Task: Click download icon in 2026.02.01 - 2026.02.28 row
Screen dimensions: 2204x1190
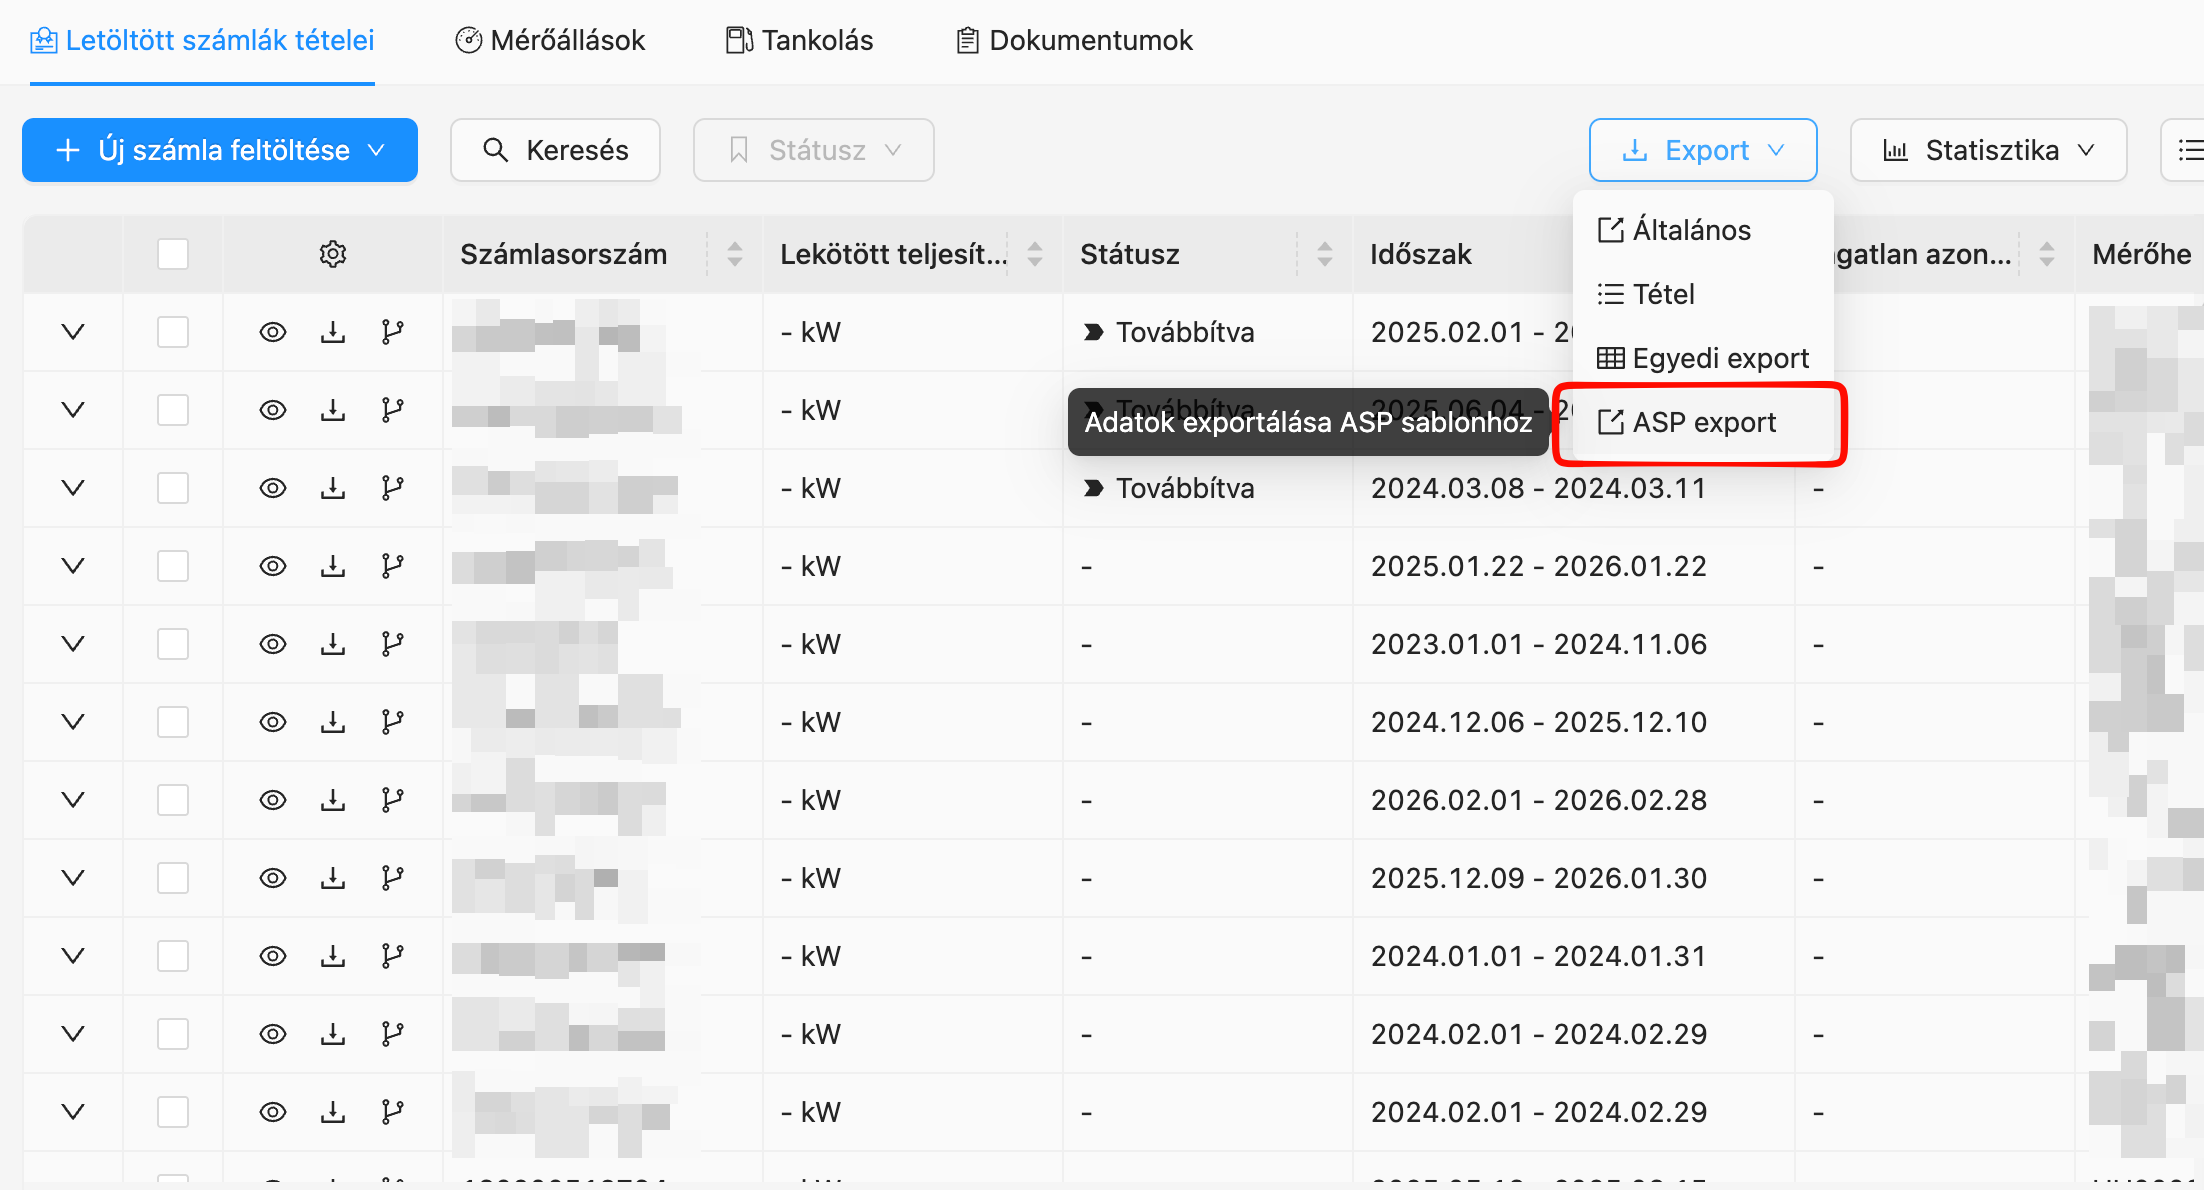Action: coord(333,800)
